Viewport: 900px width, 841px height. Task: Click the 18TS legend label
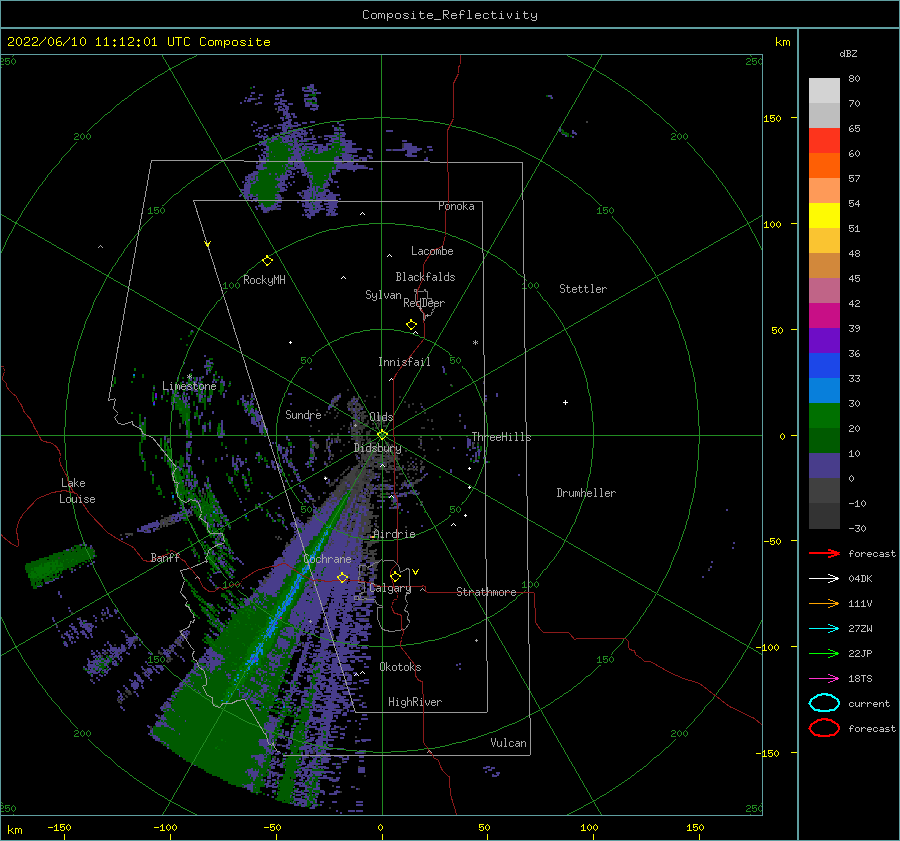[x=860, y=679]
